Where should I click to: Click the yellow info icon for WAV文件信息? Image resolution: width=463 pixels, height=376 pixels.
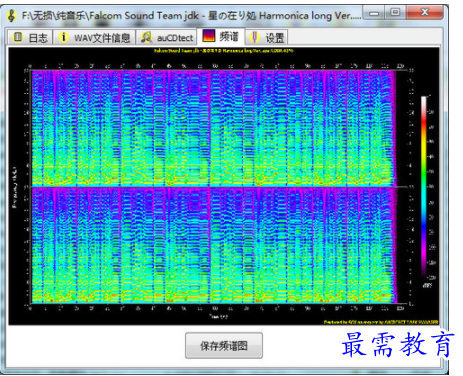click(63, 37)
